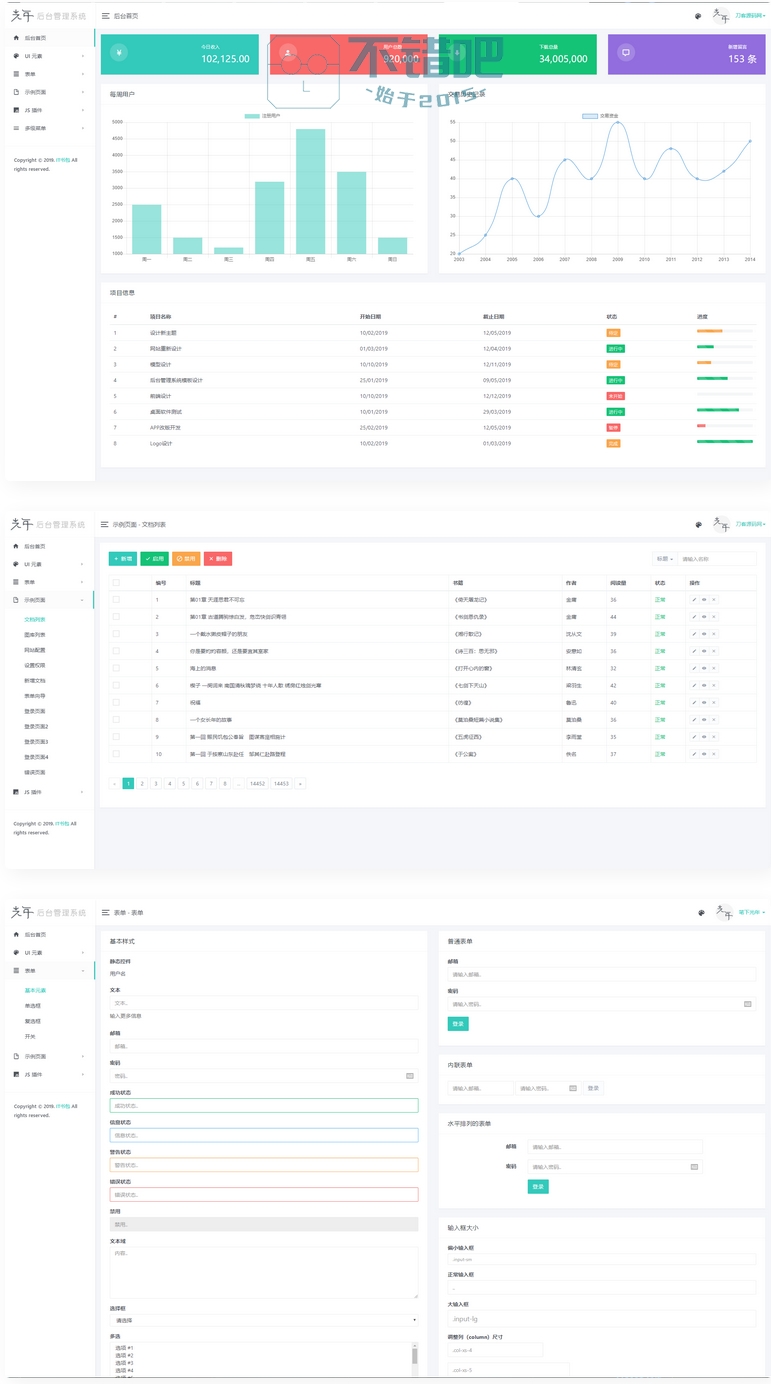Select 开关 under the 表单 sidebar menu
This screenshot has height=1384, width=771.
(30, 1036)
